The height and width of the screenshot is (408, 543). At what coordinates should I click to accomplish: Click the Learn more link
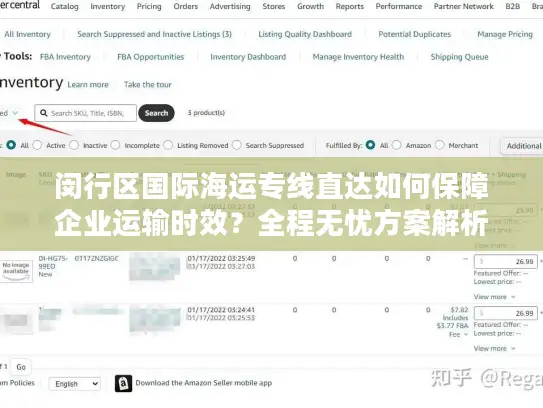pyautogui.click(x=88, y=85)
